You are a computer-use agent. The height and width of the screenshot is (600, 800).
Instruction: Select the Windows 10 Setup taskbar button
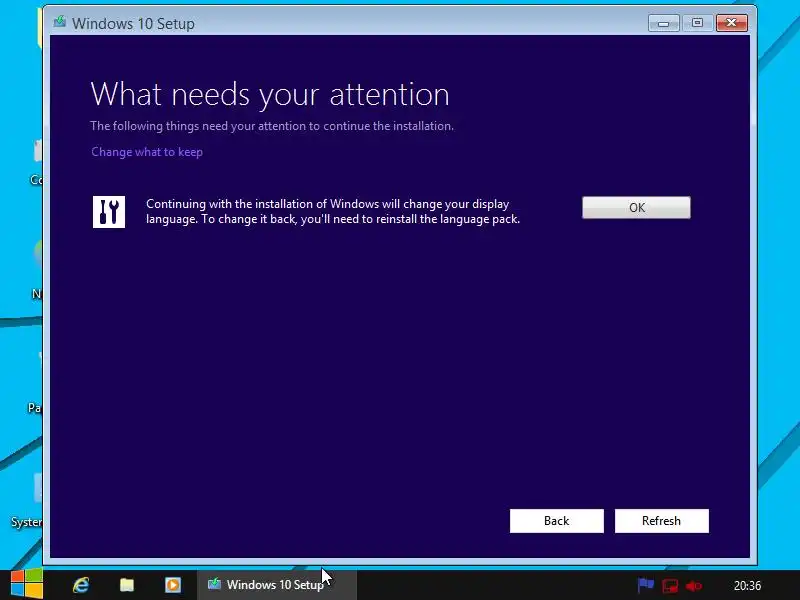277,585
